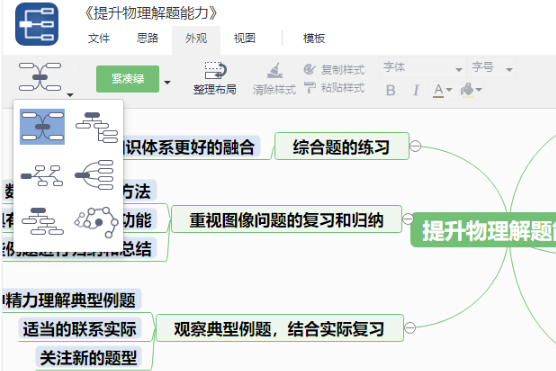556x371 pixels.
Task: Toggle bold text formatting
Action: 390,90
